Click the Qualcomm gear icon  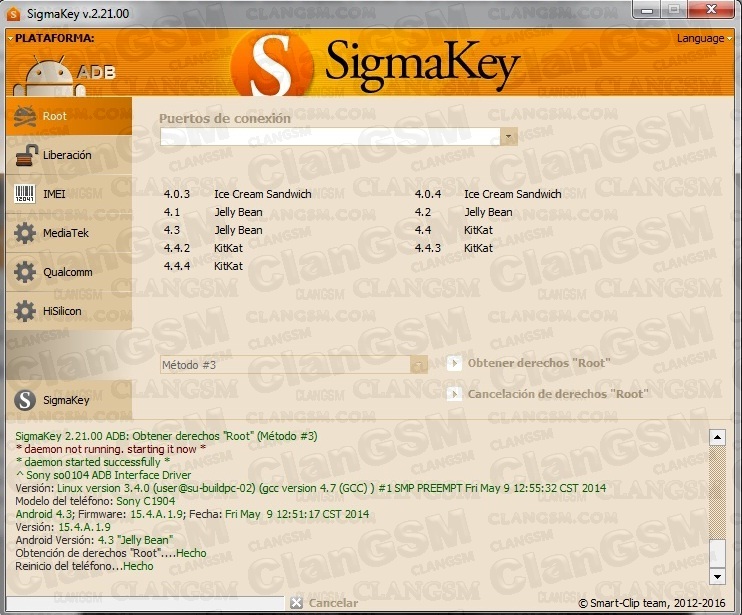tap(25, 272)
